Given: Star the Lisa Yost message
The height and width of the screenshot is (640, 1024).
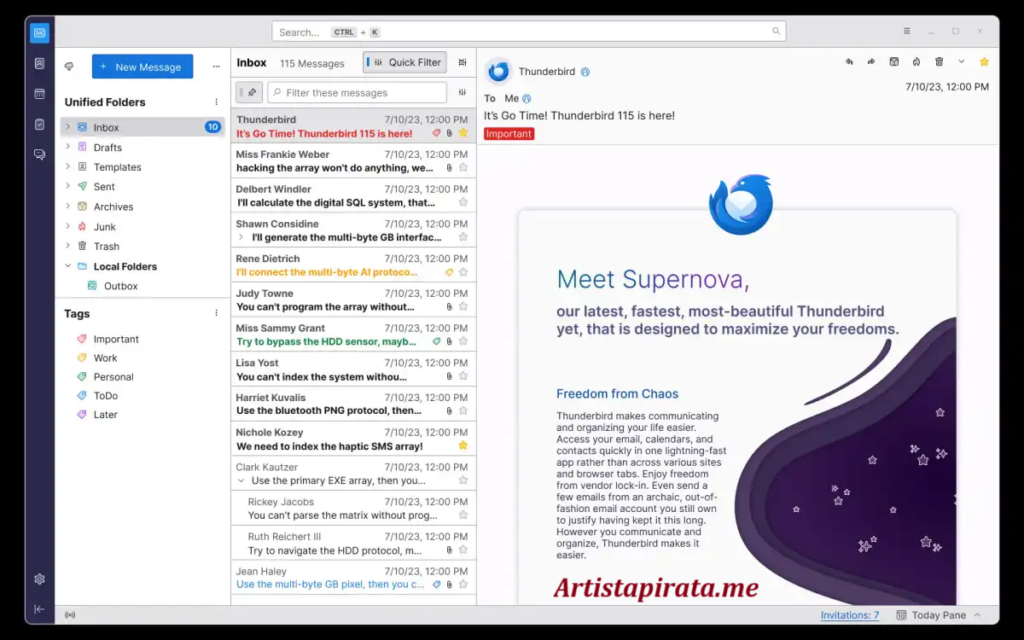Looking at the screenshot, I should [463, 376].
